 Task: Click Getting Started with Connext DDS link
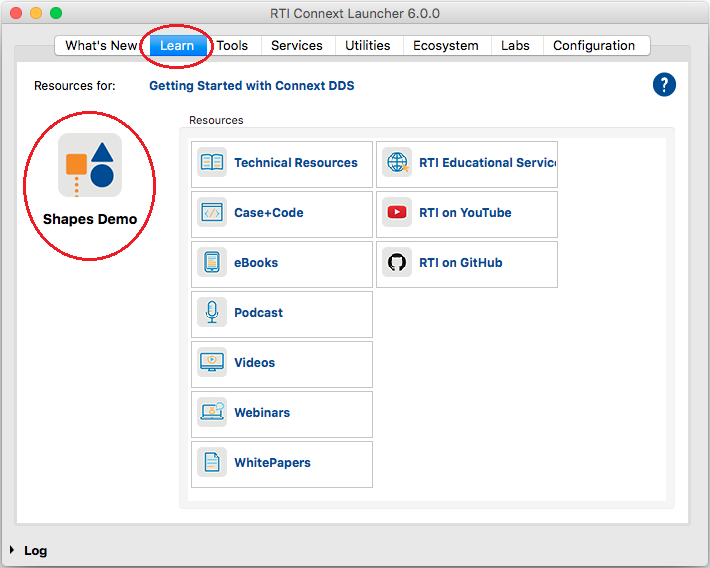pyautogui.click(x=252, y=86)
